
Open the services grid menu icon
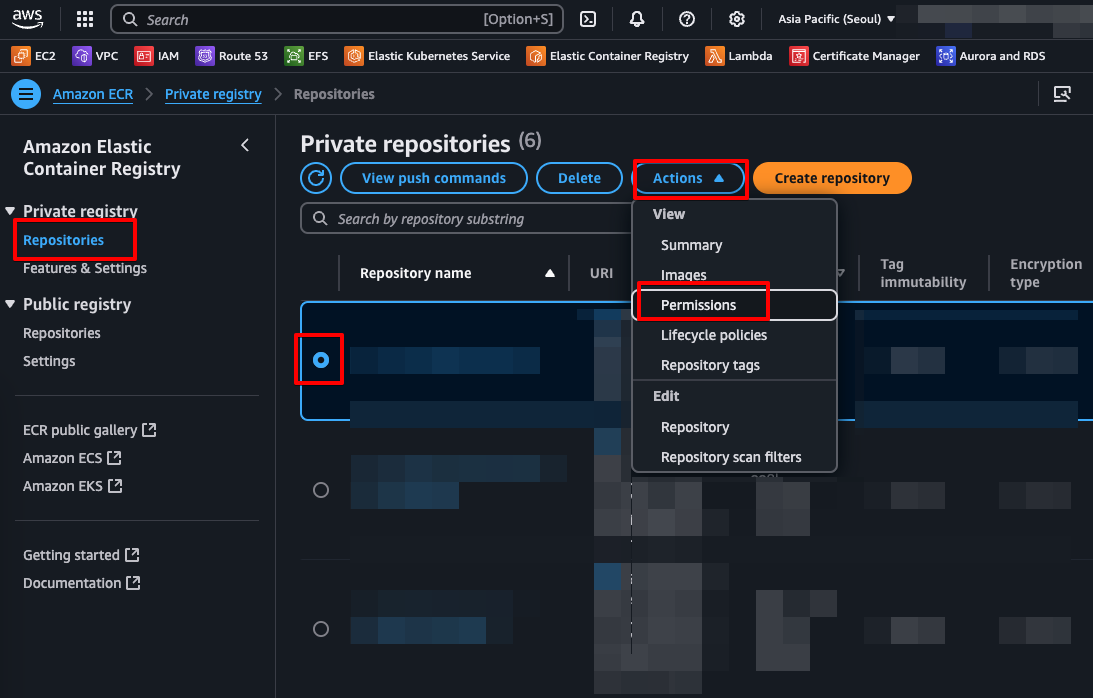(x=85, y=20)
